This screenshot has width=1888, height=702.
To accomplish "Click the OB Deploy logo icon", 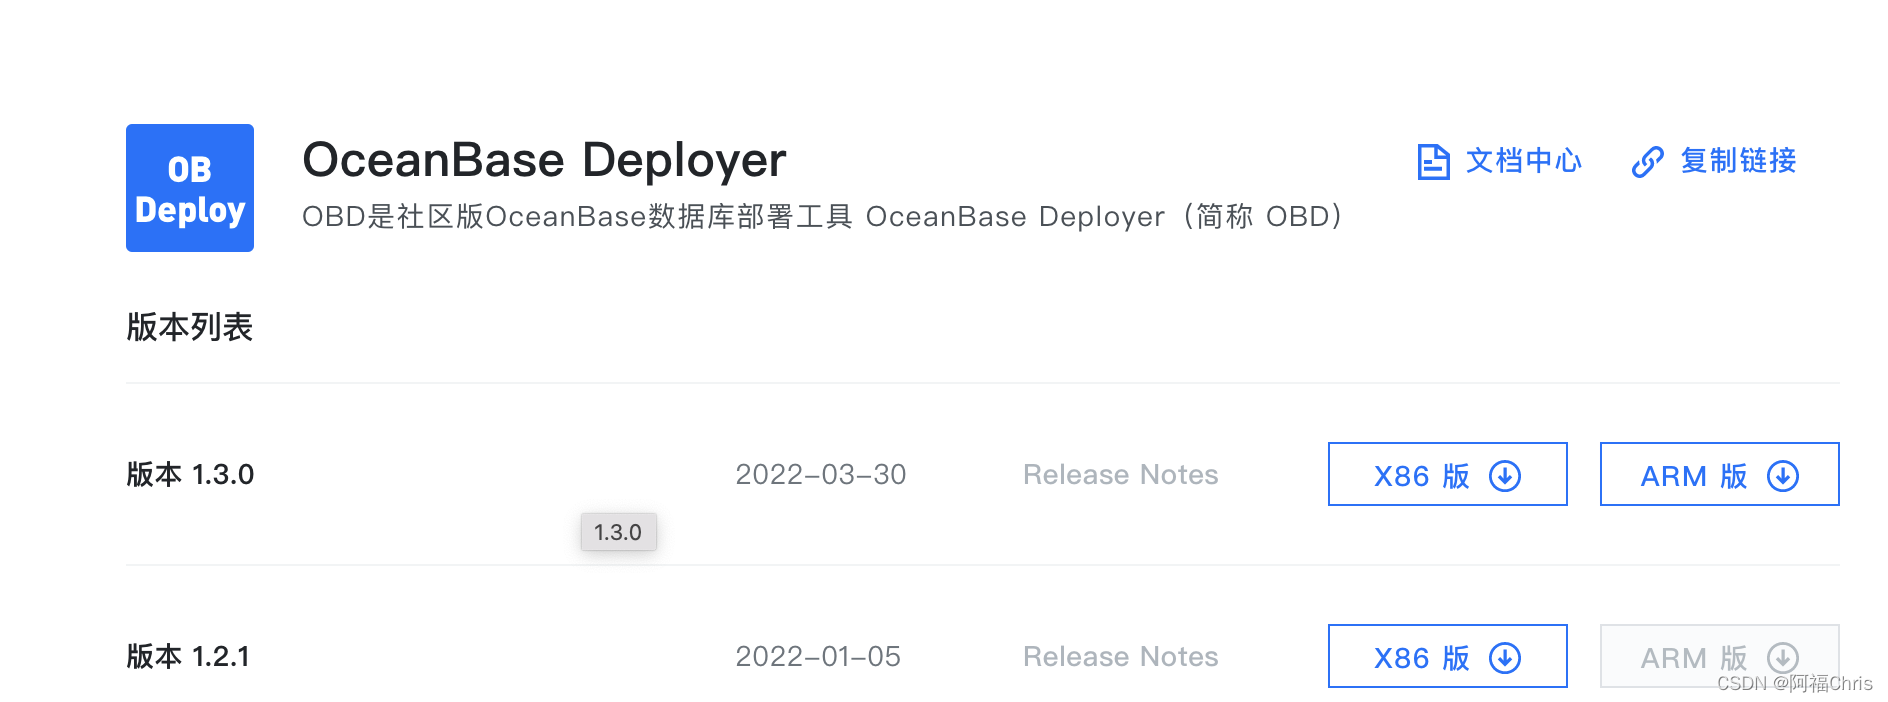I will pyautogui.click(x=189, y=188).
